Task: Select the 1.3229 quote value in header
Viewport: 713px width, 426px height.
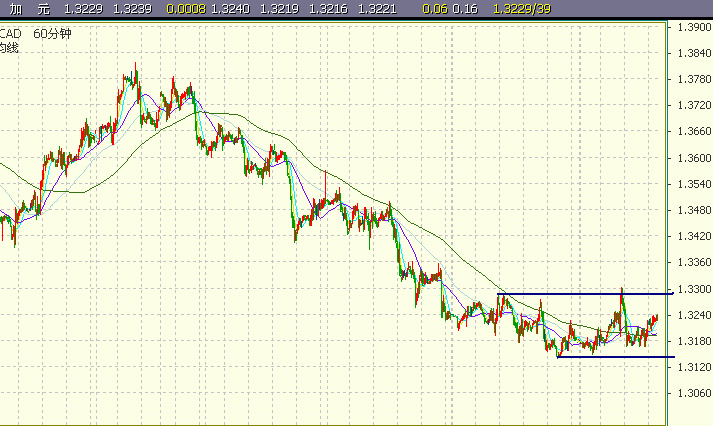Action: tap(83, 9)
